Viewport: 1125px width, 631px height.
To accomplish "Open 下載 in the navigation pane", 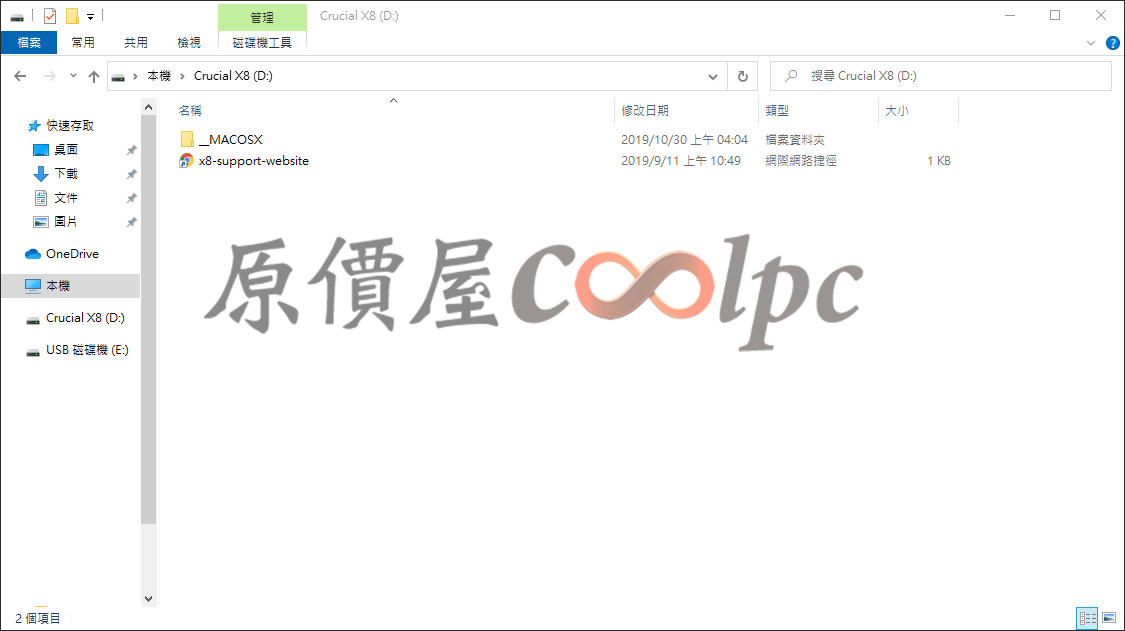I will pos(65,174).
